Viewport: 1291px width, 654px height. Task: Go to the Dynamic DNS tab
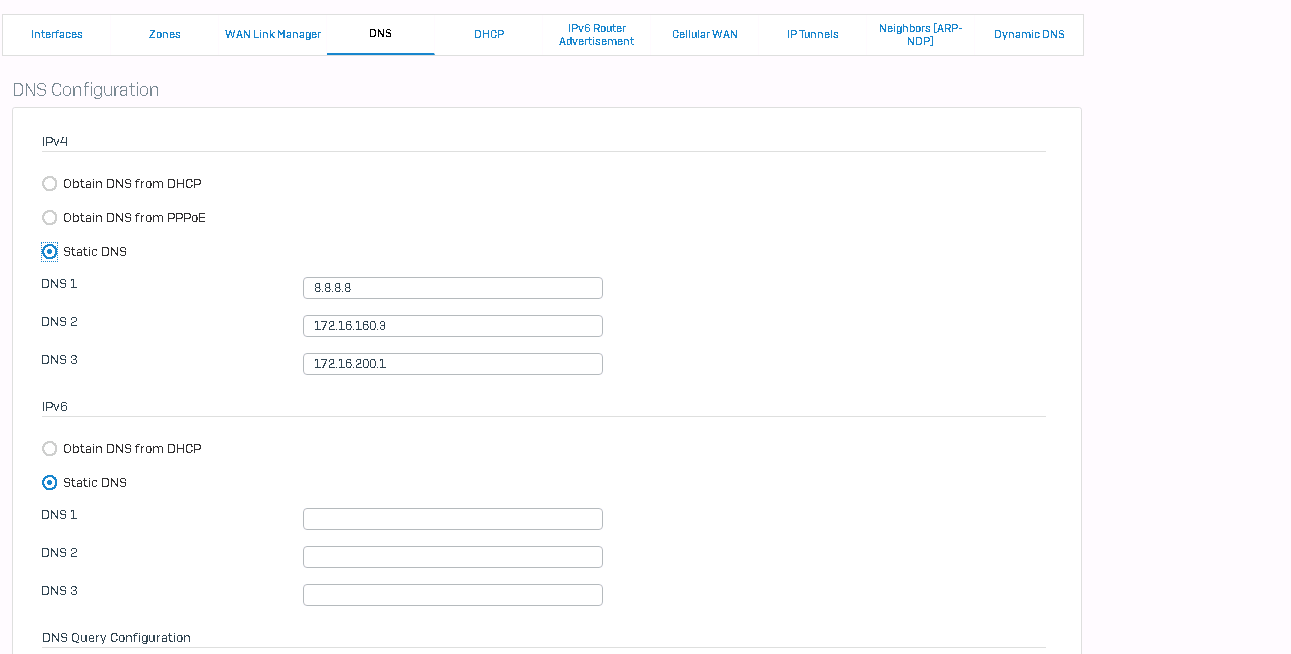(1029, 34)
